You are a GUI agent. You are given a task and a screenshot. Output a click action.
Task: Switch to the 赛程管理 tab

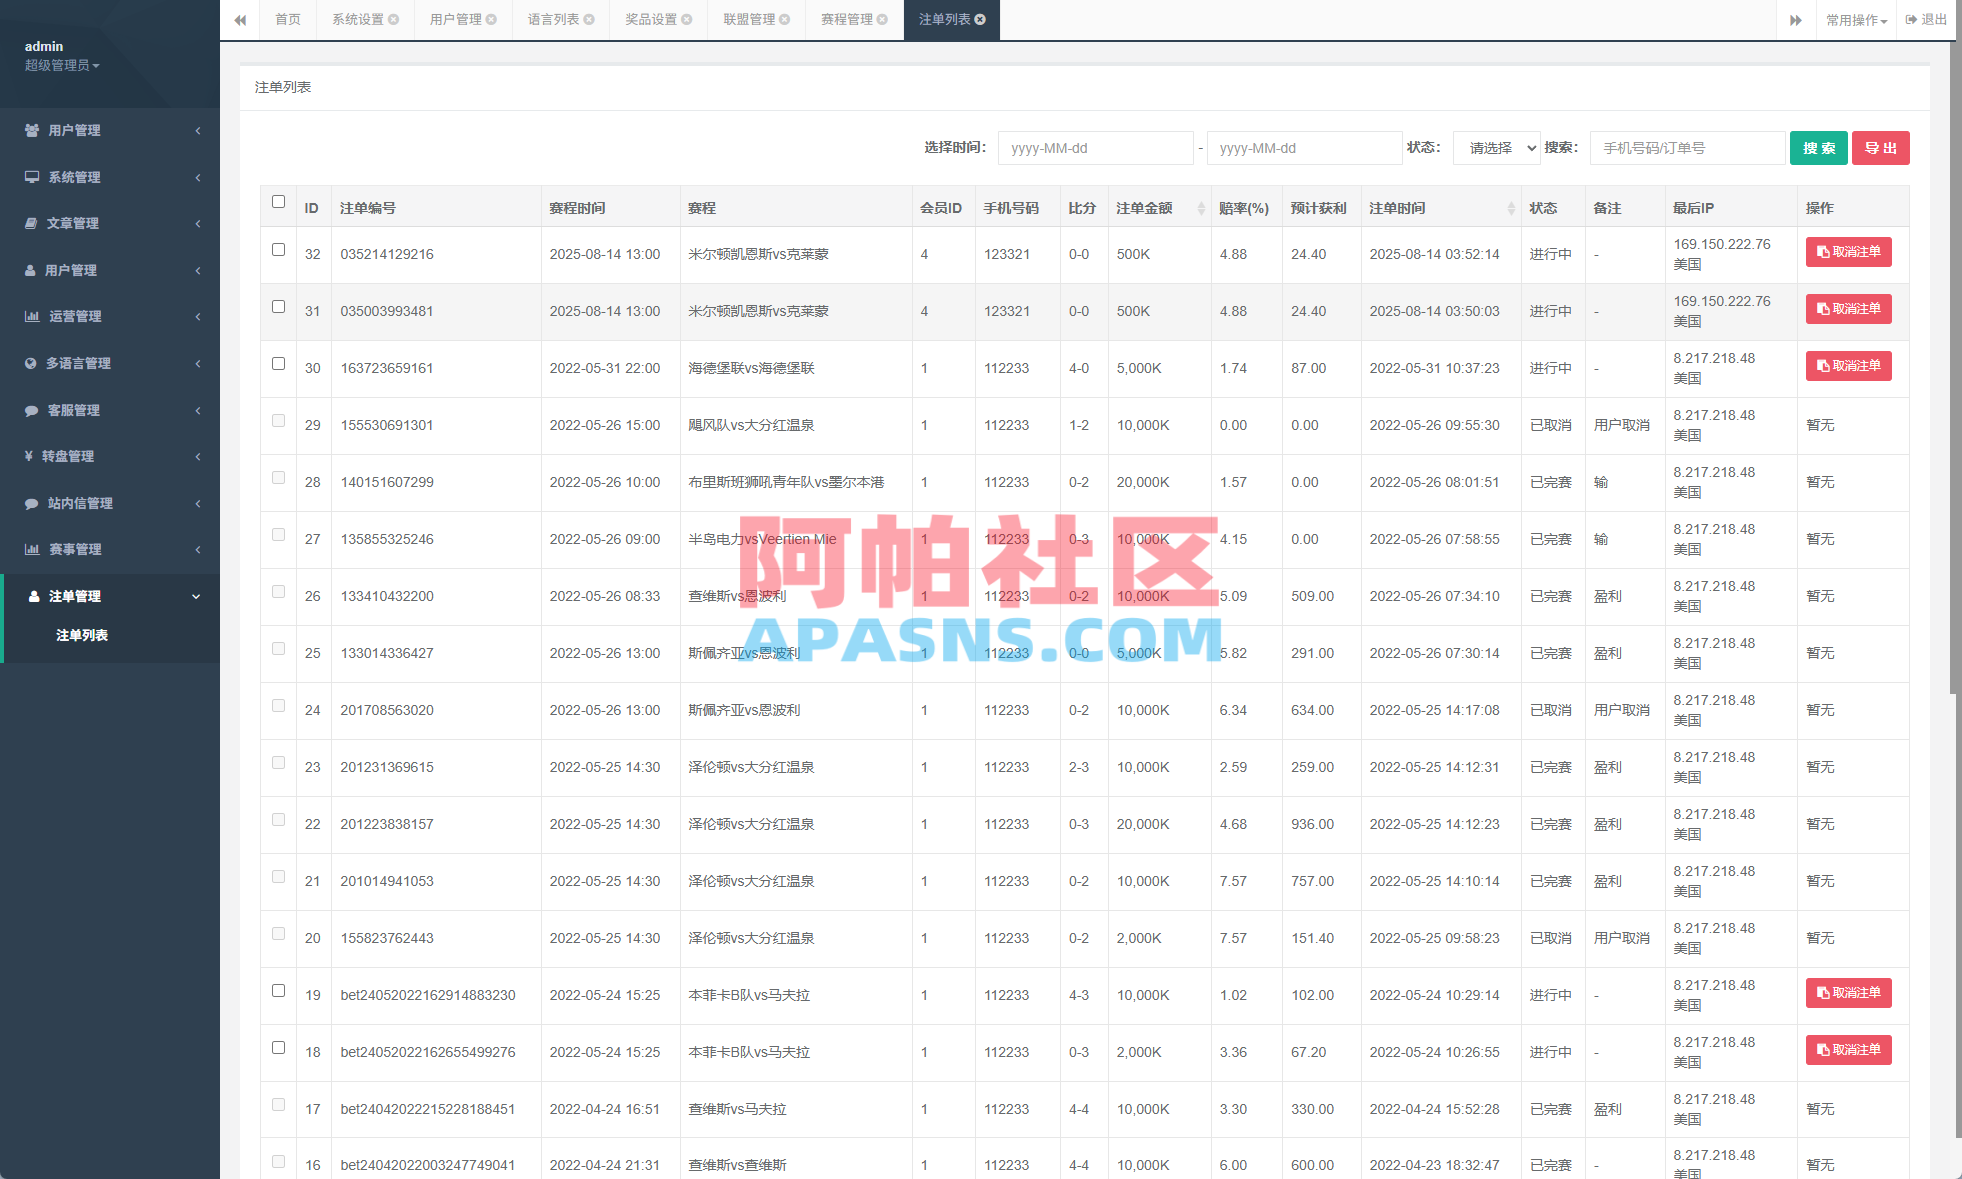(847, 18)
